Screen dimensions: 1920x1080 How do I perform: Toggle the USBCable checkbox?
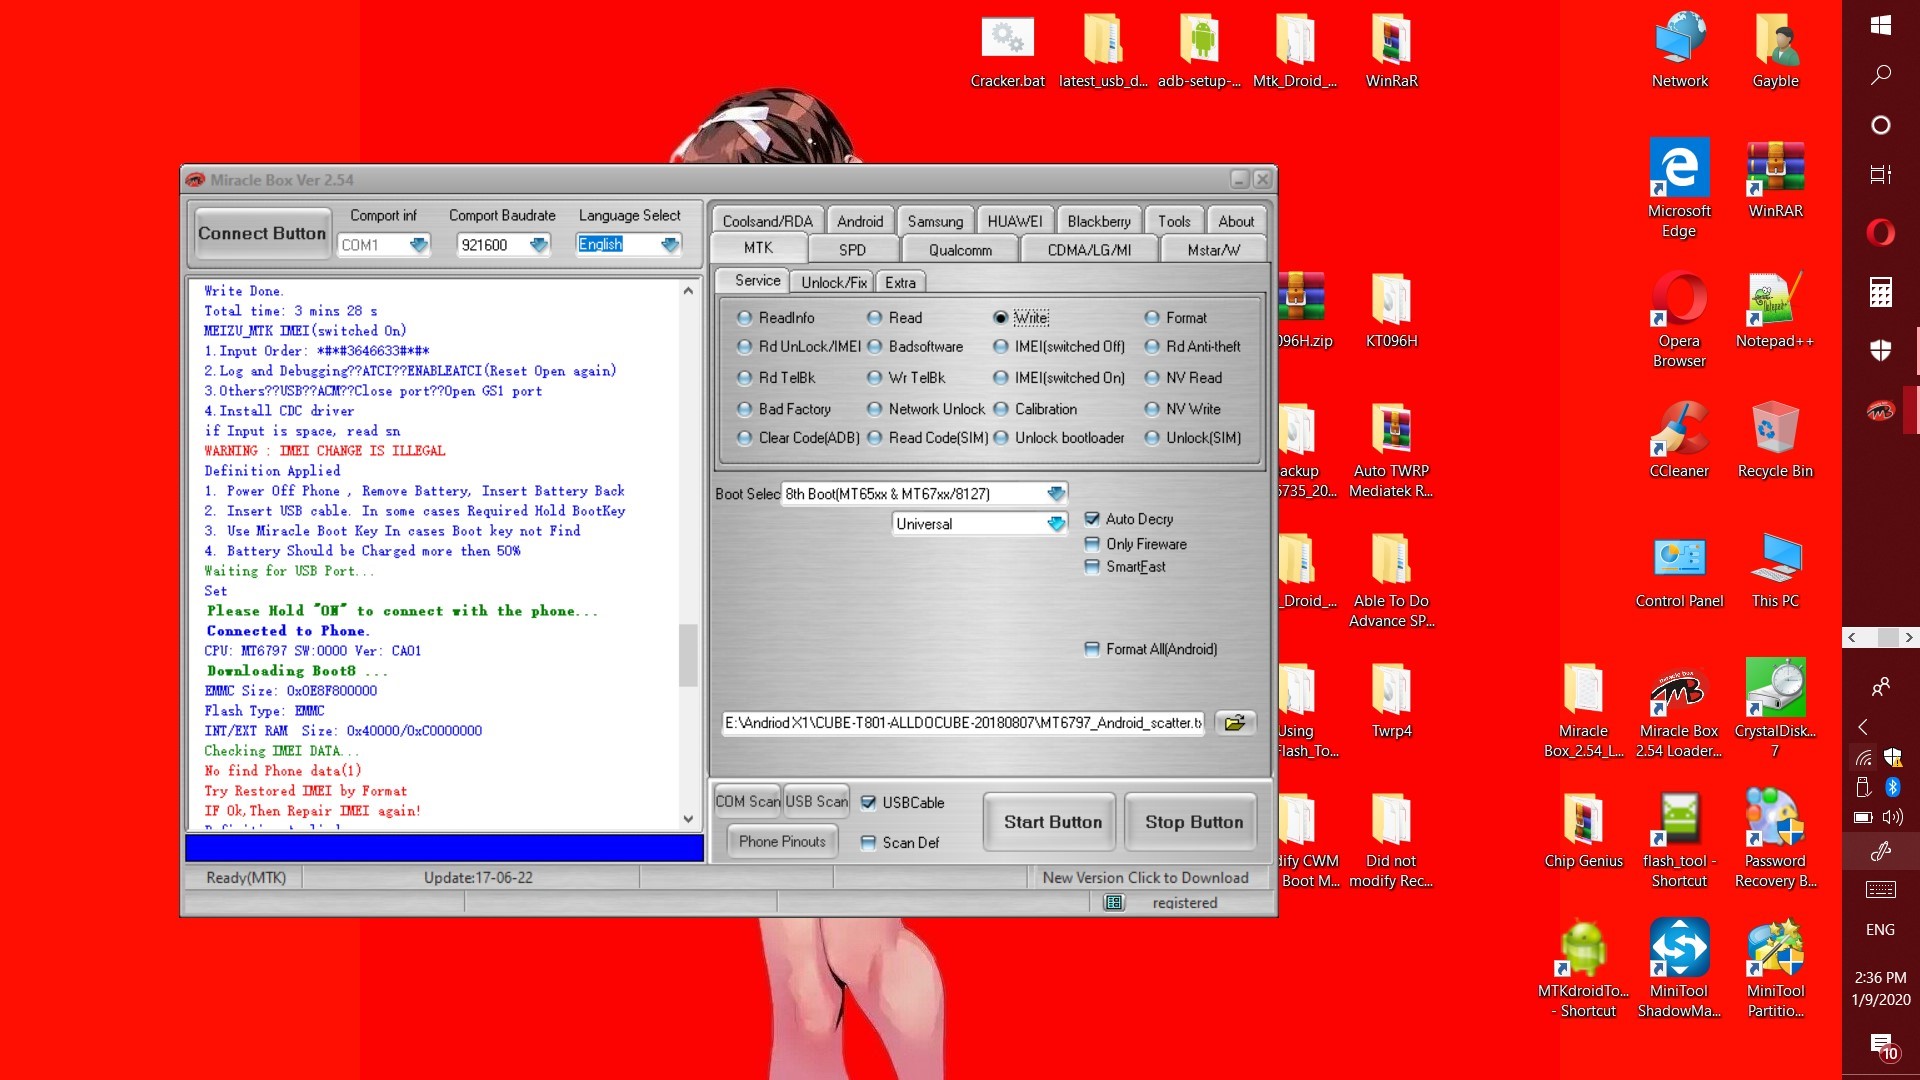(868, 803)
